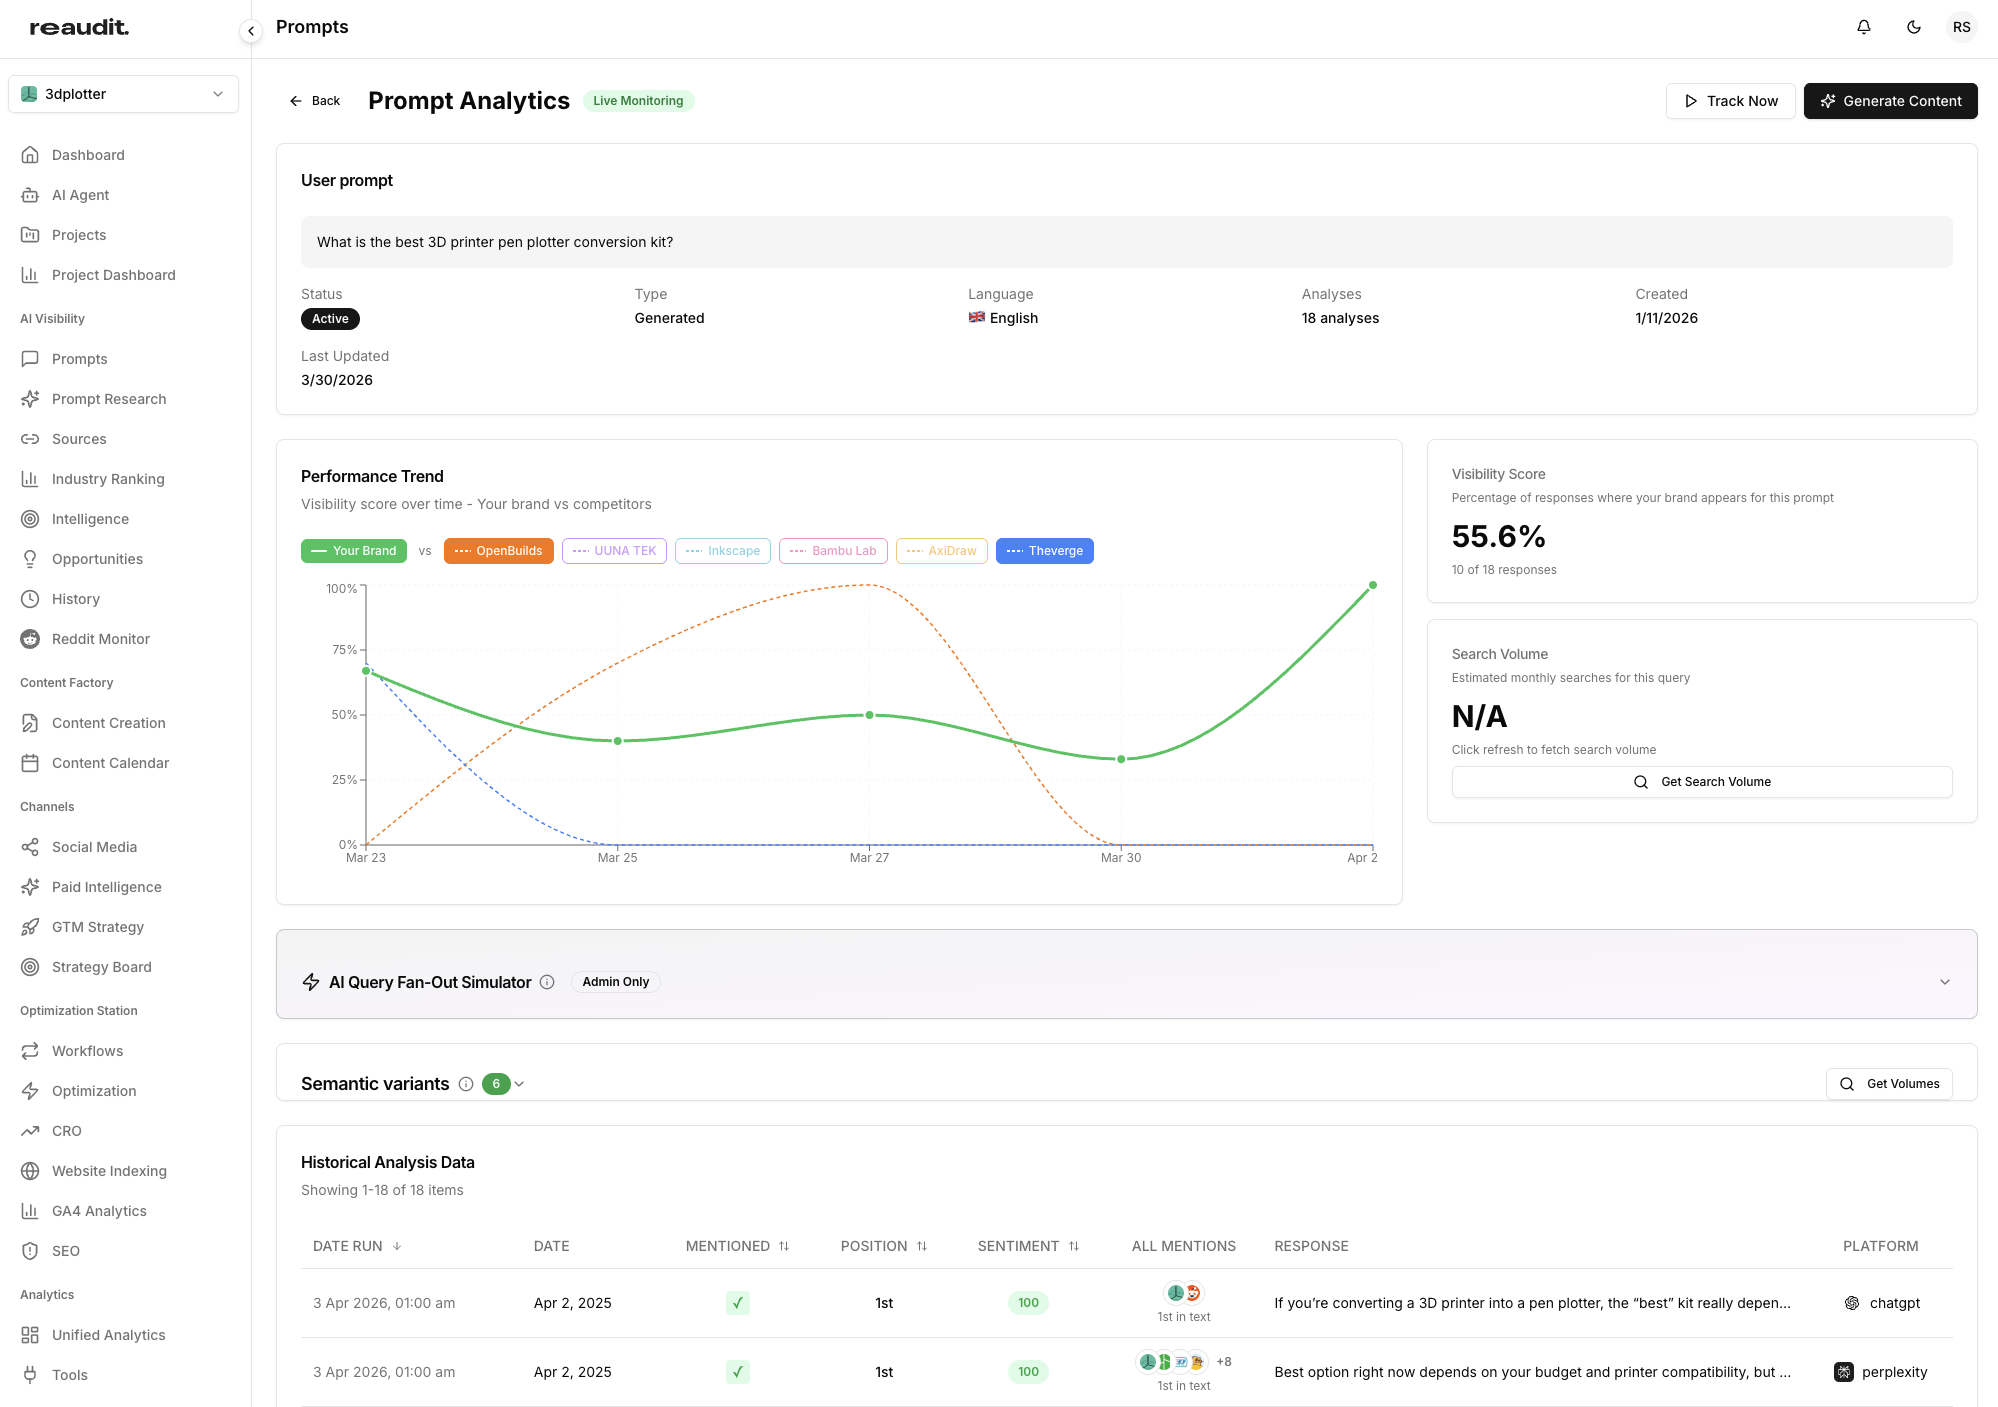Toggle OpenBuilds competitor line on the chart
Screen dimensions: 1998x1407
click(498, 550)
